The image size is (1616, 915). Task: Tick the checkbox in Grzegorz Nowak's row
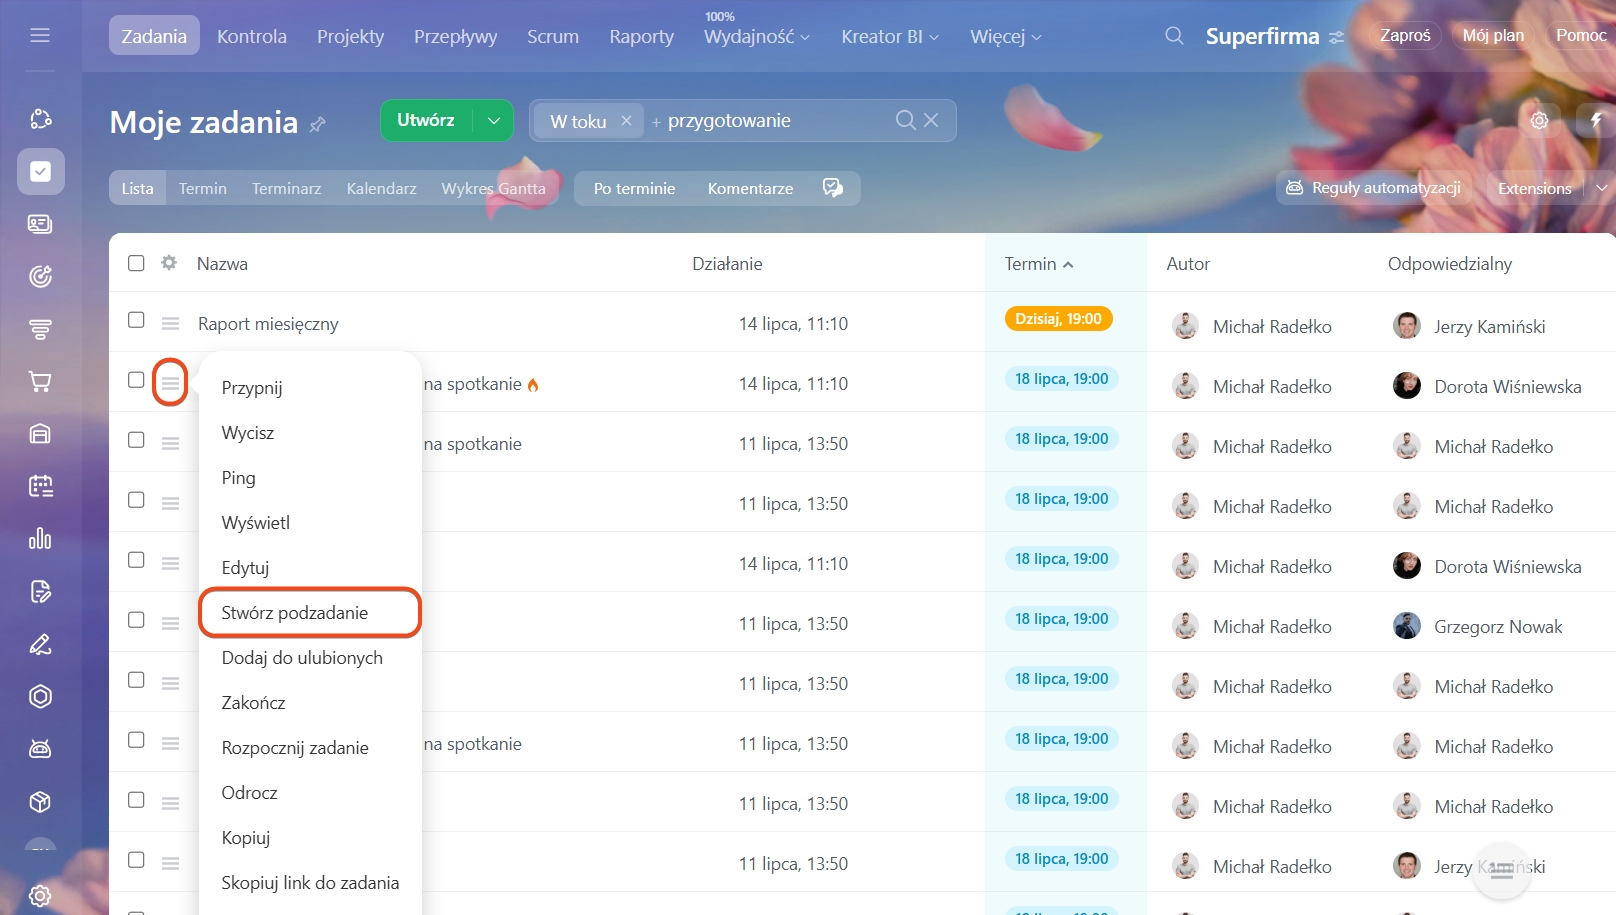click(136, 620)
